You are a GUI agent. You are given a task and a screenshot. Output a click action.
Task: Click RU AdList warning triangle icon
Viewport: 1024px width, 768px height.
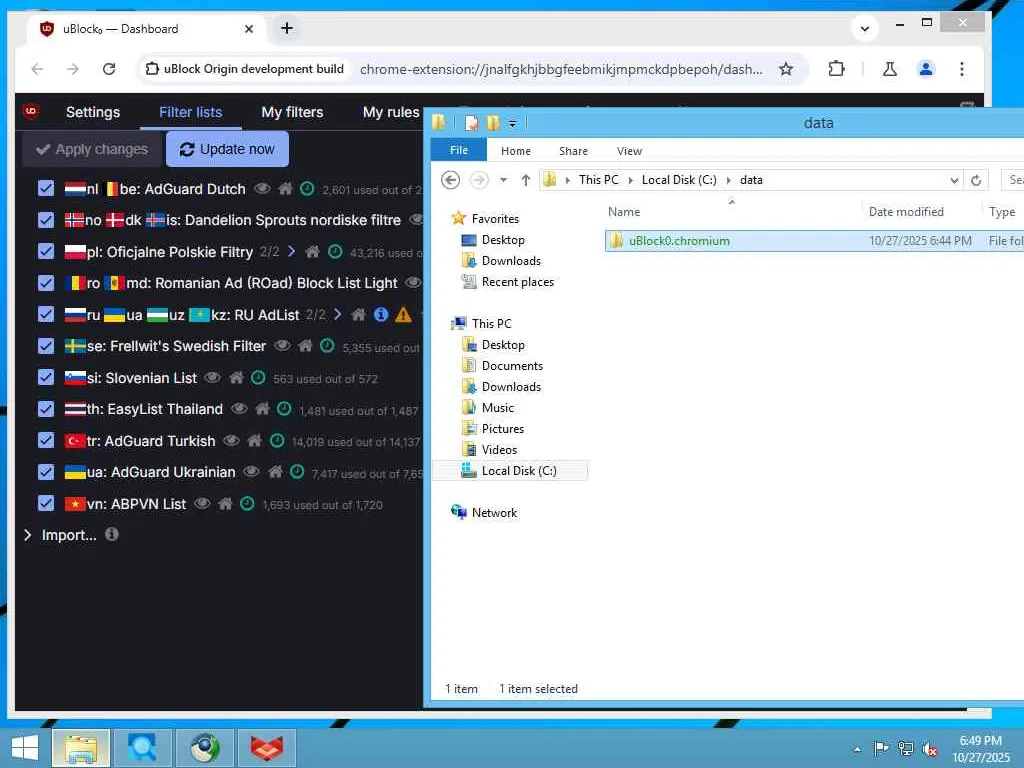(404, 315)
